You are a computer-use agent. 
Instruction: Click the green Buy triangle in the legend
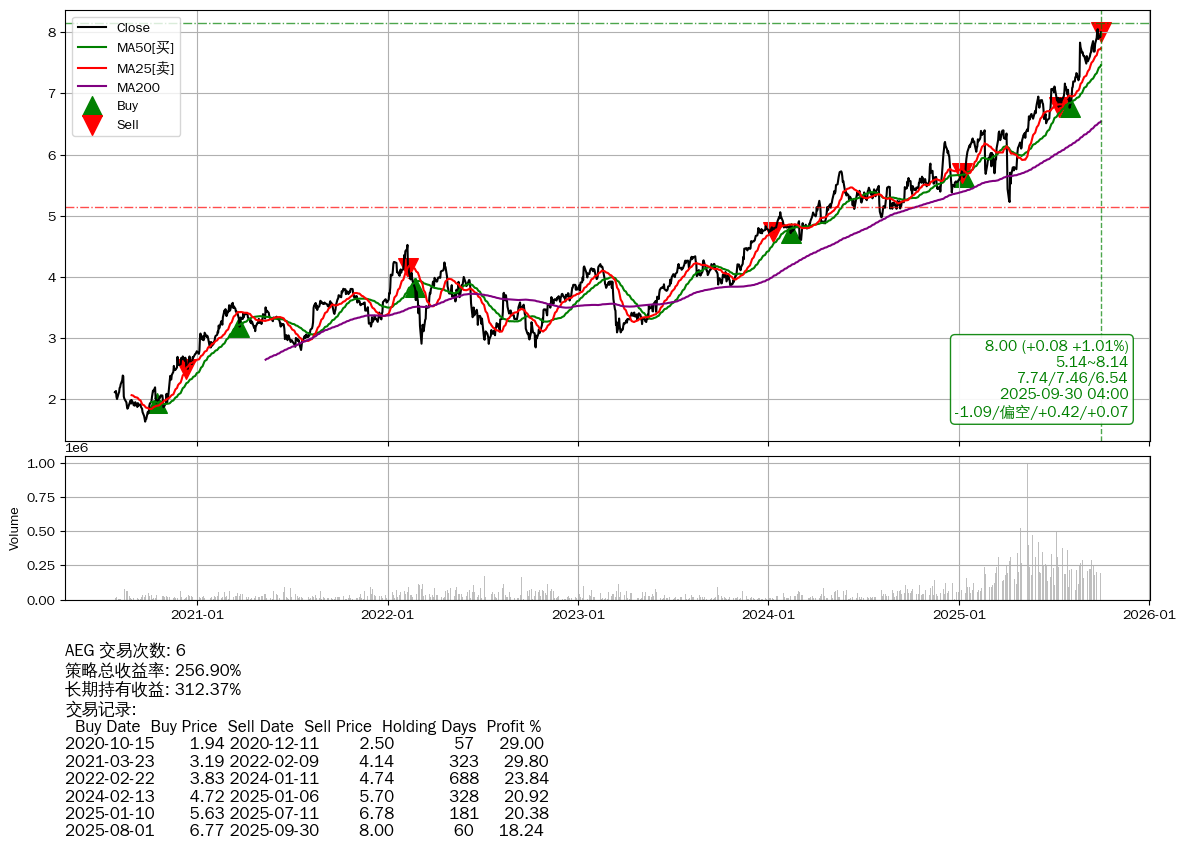(92, 106)
